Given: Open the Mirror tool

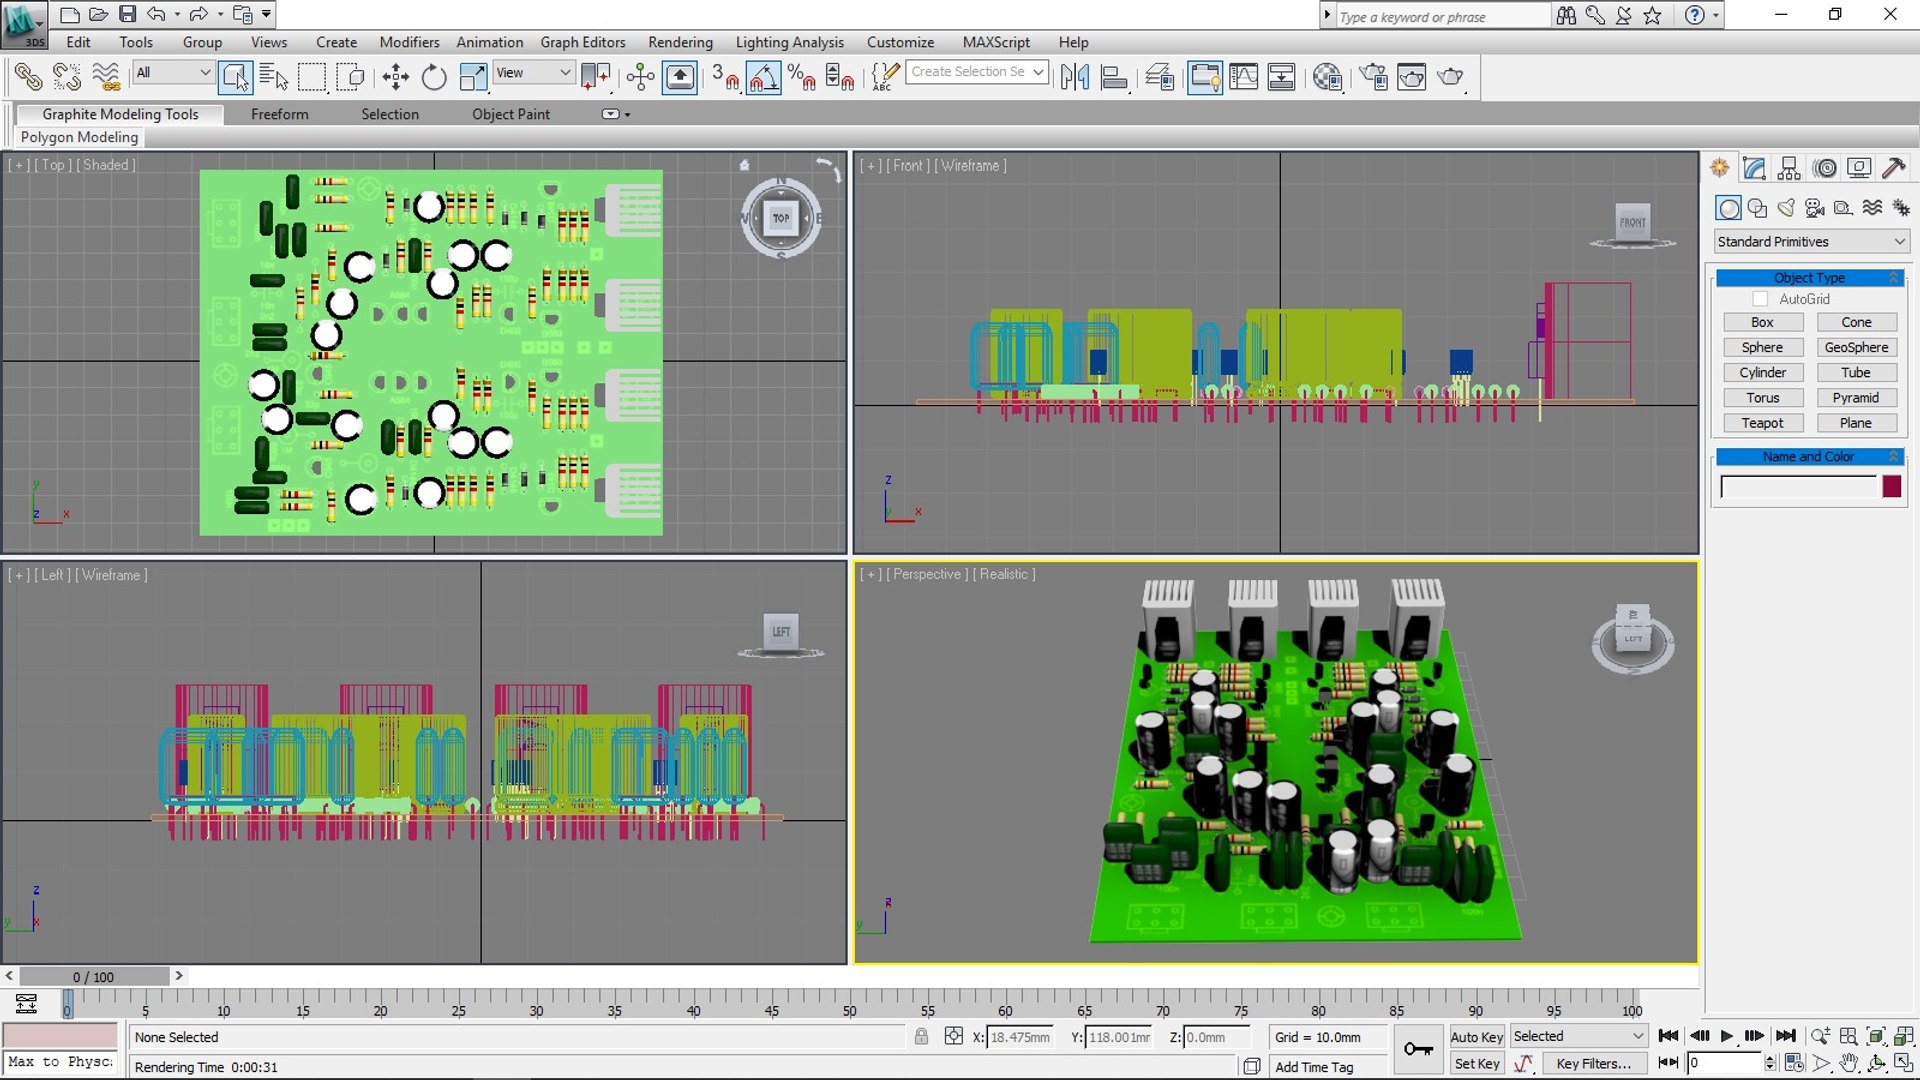Looking at the screenshot, I should [1075, 77].
